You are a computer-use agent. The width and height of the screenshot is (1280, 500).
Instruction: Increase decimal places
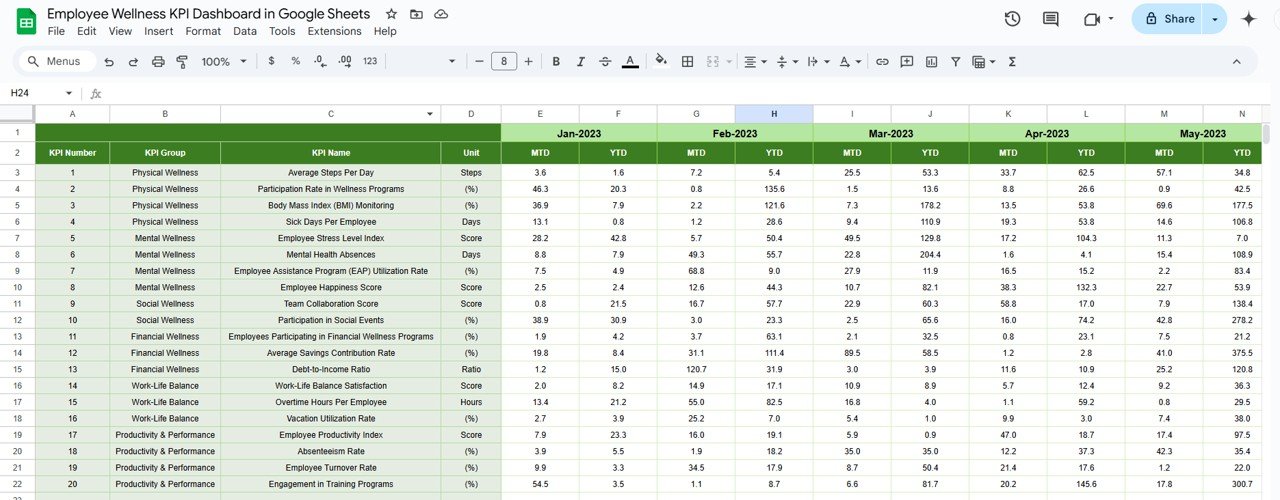[345, 62]
